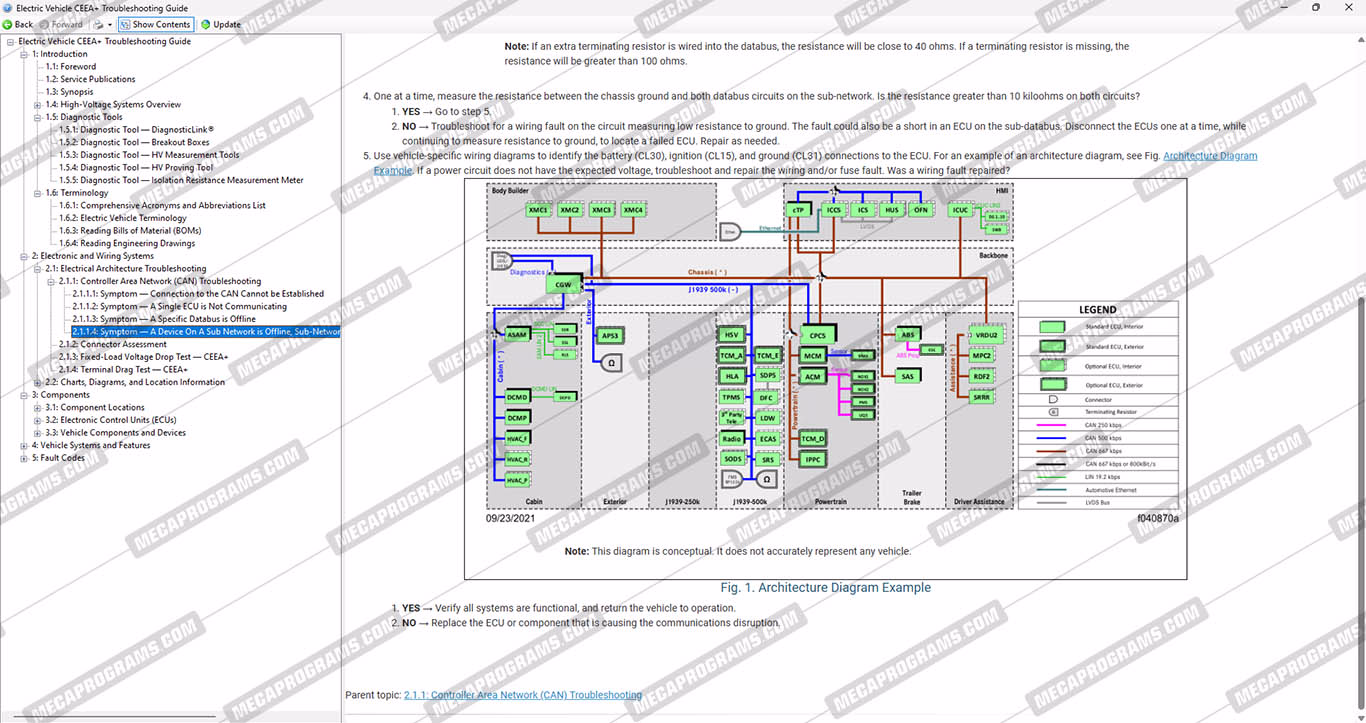Click the Update globe button
The image size is (1366, 723).
click(x=220, y=24)
